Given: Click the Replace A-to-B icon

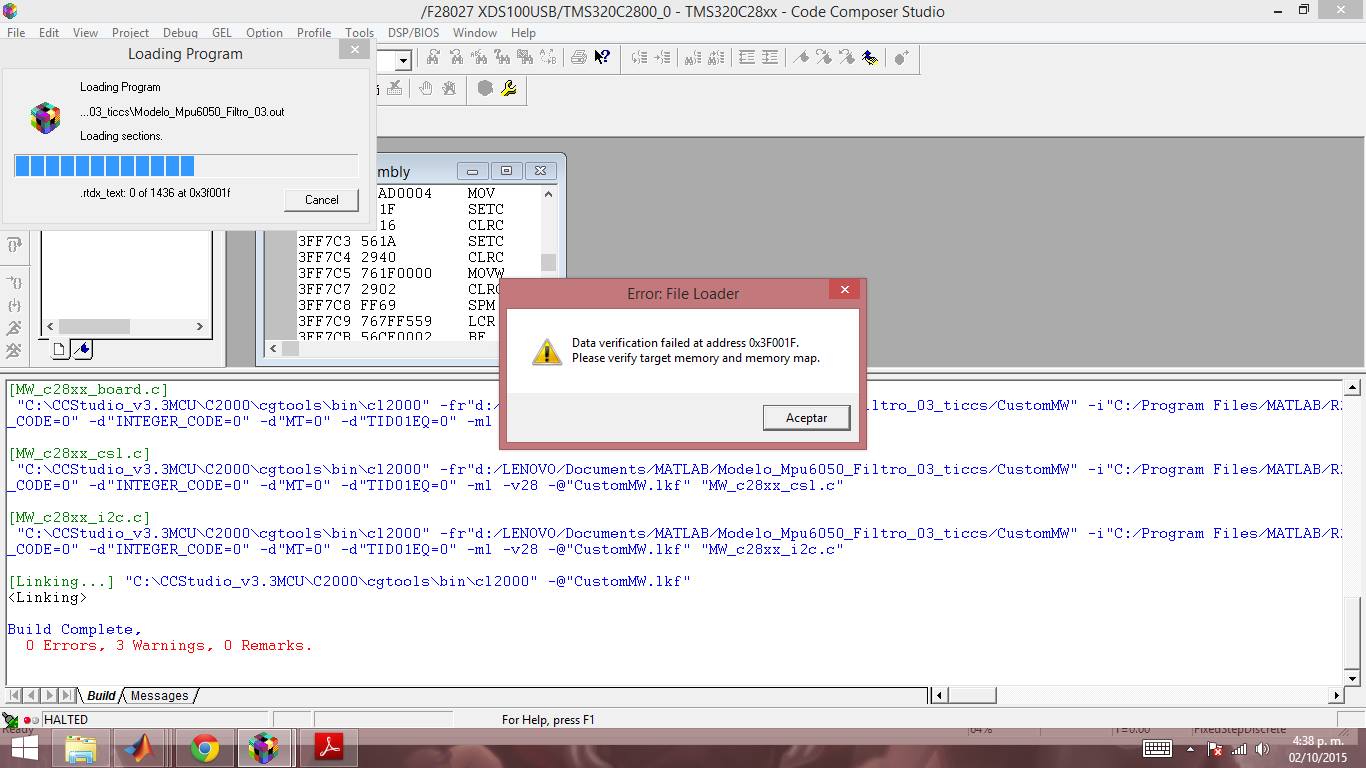Looking at the screenshot, I should click(548, 57).
